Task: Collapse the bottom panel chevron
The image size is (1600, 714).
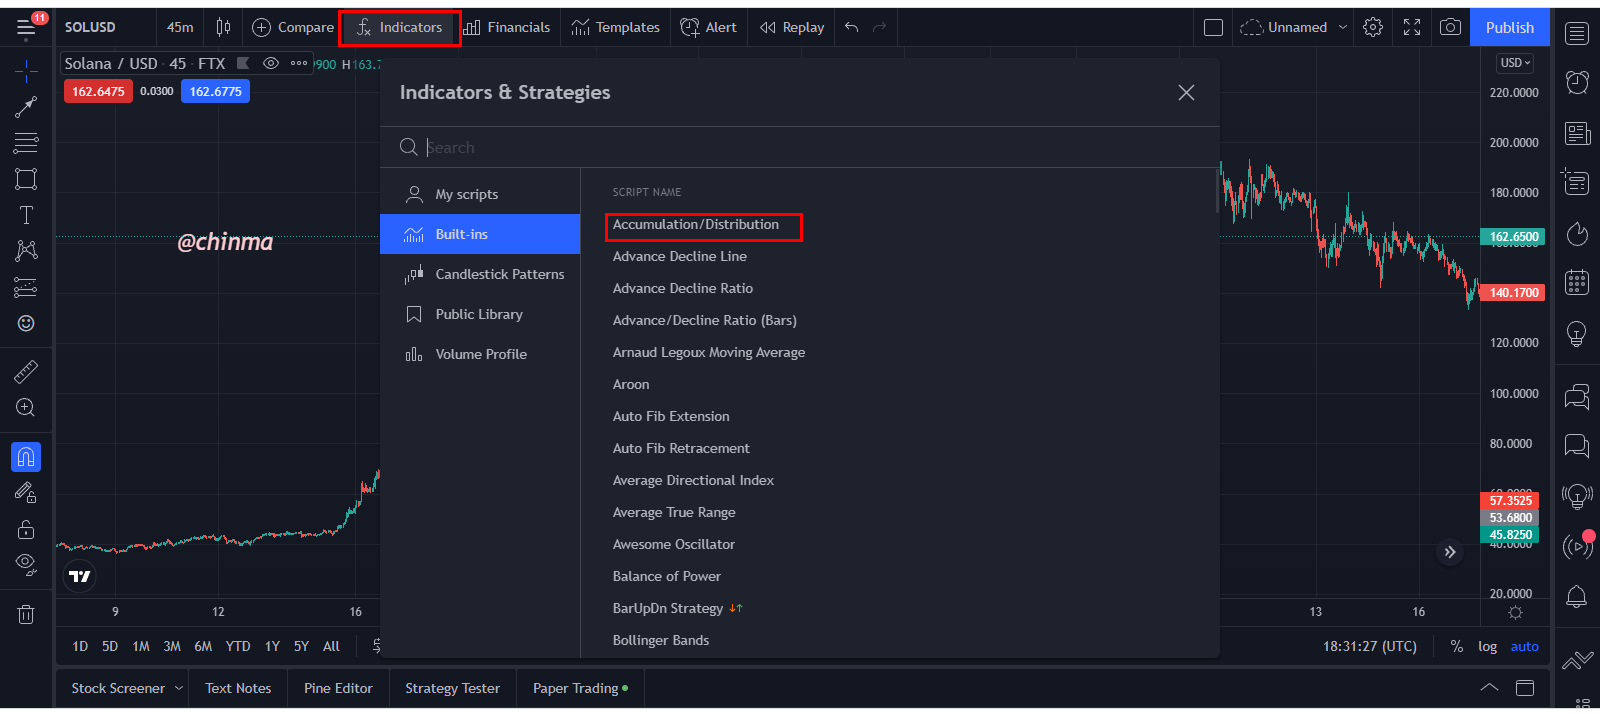Action: point(1489,688)
